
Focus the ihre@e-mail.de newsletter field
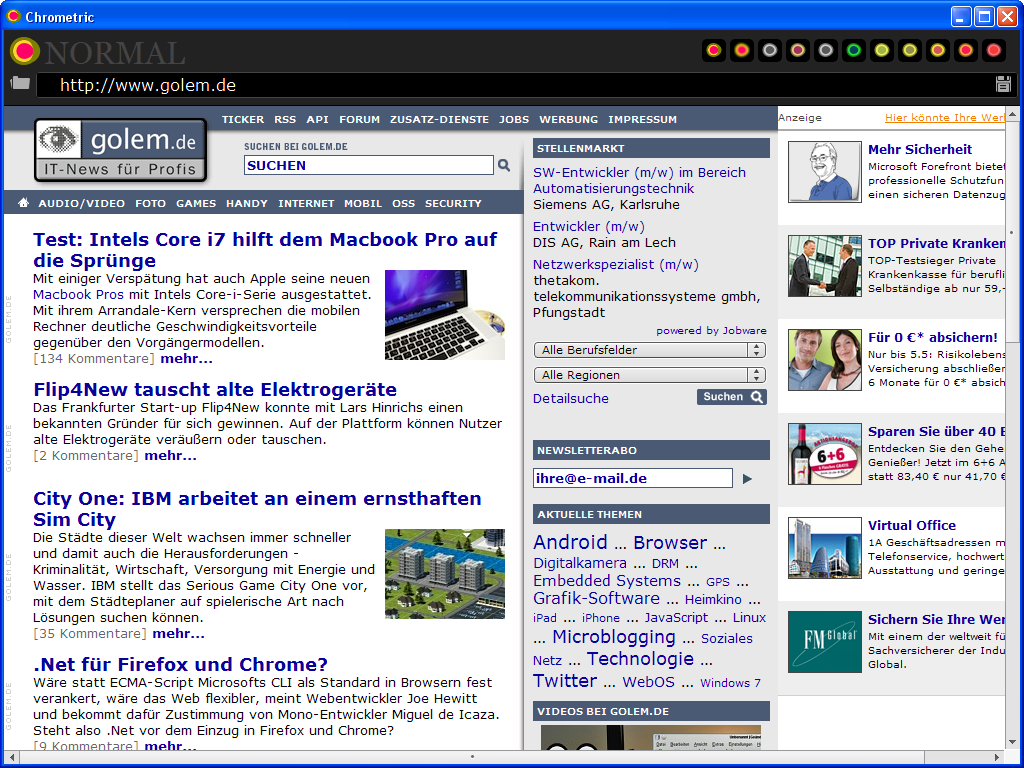(x=633, y=478)
